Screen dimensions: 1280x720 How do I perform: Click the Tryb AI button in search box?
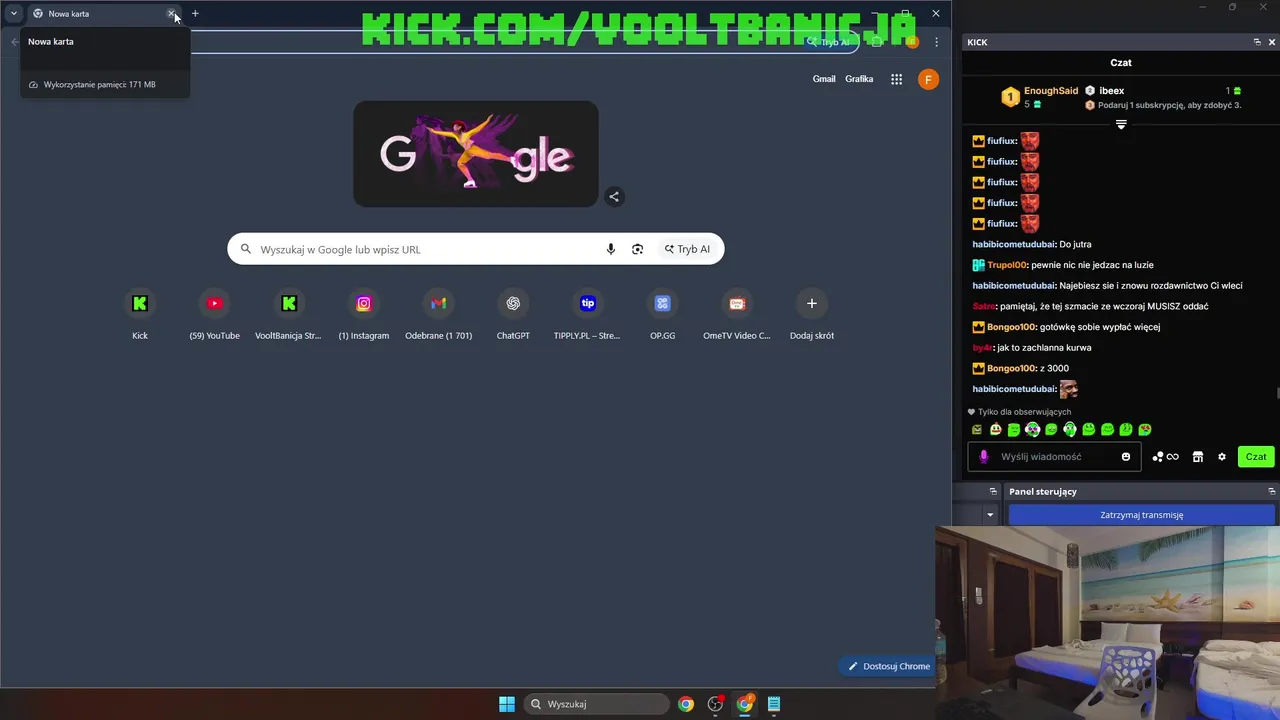[x=687, y=249]
